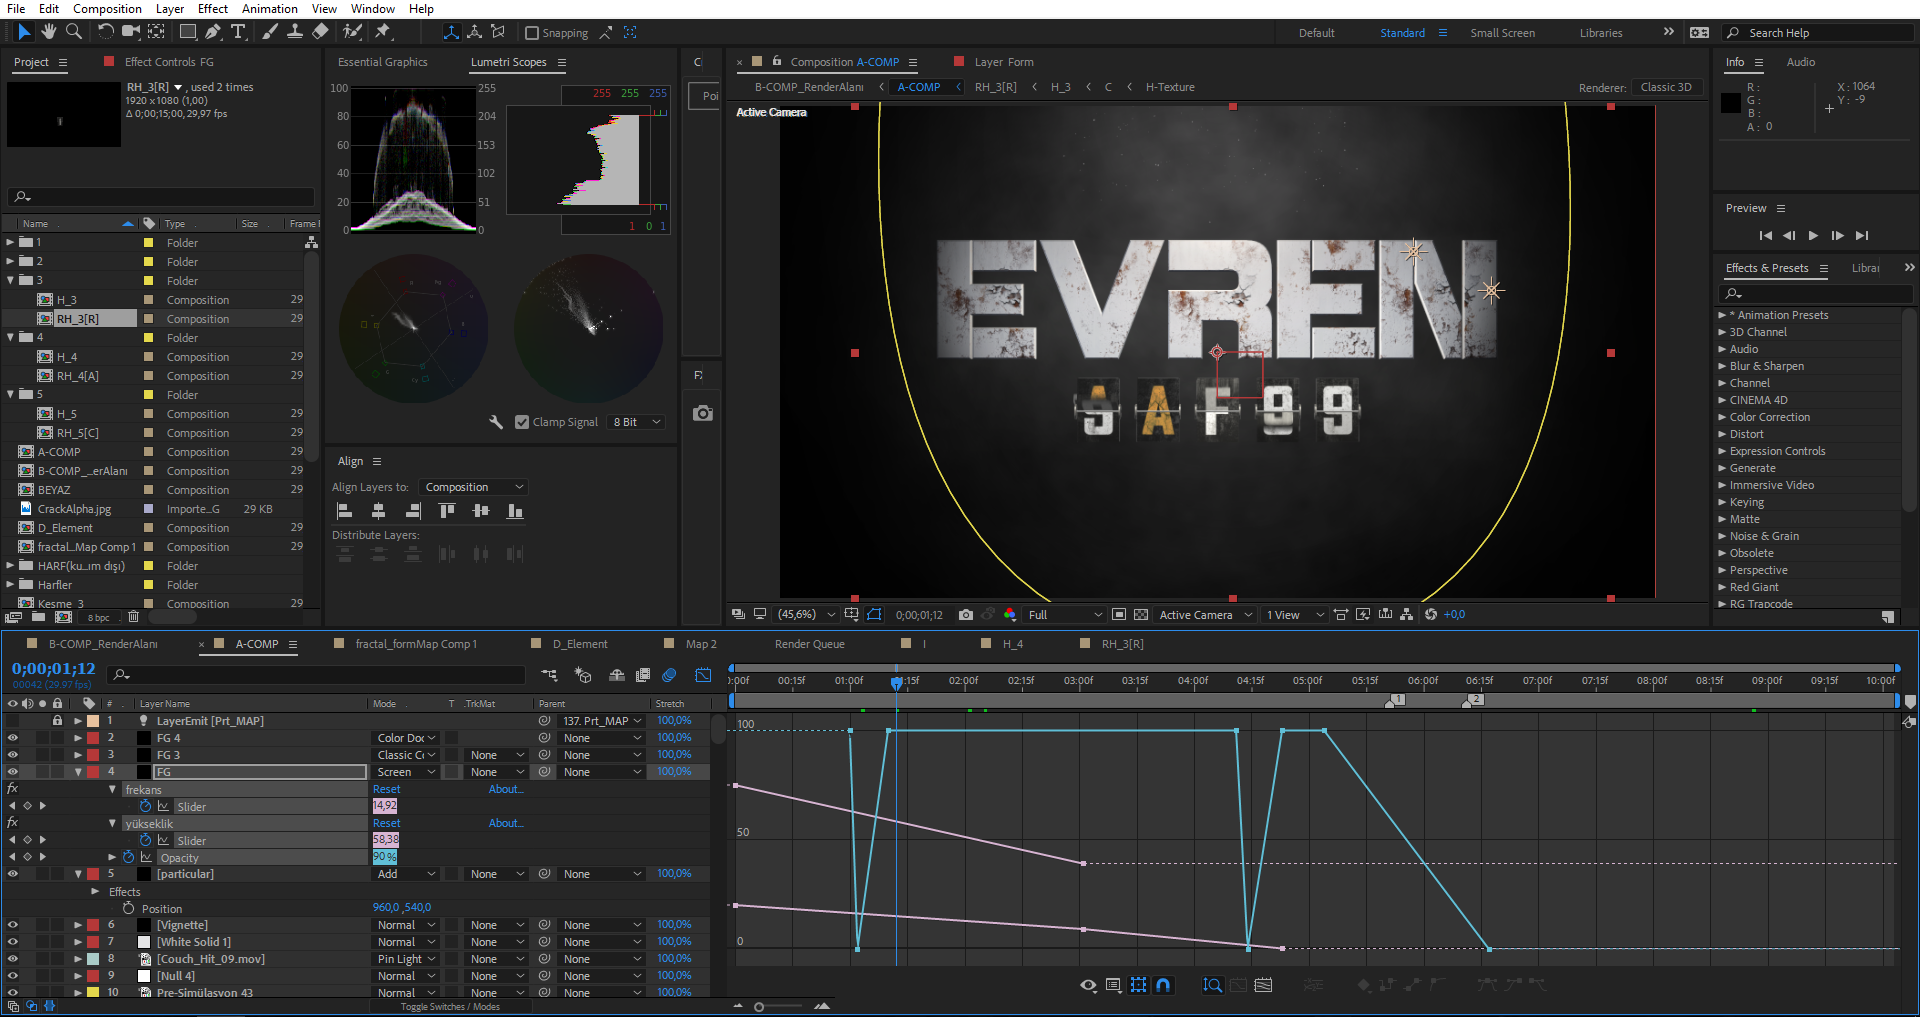Open the Full resolution dropdown
Screen dimensions: 1920x1017
(1064, 615)
